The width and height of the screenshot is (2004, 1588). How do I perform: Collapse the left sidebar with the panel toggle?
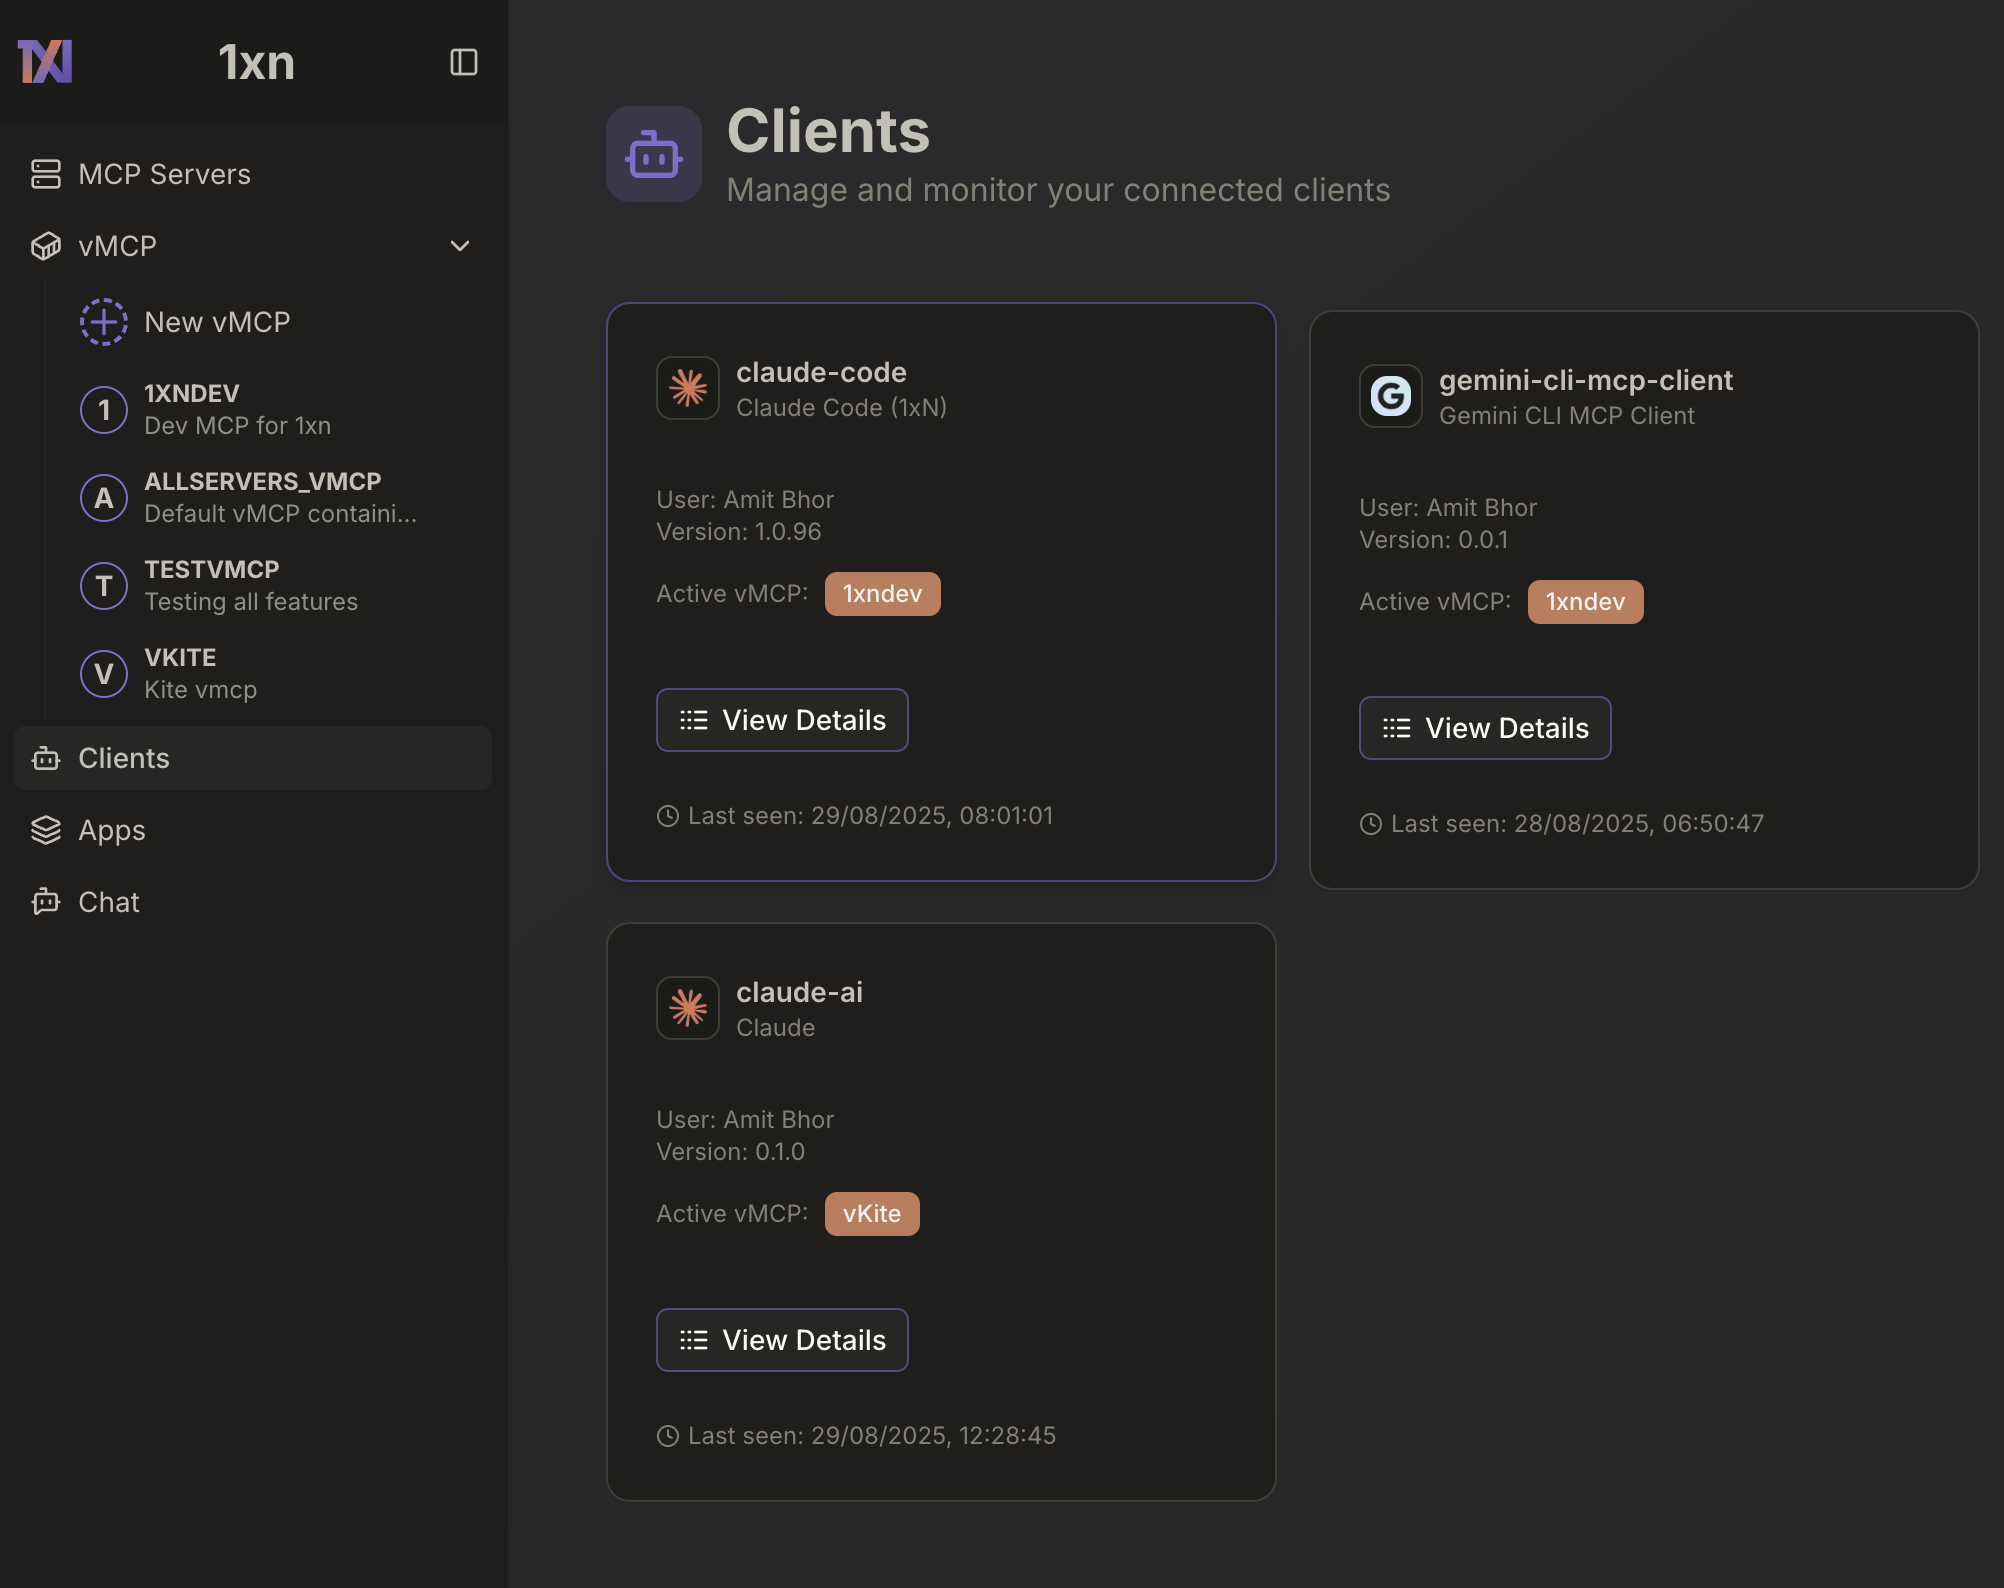tap(463, 62)
